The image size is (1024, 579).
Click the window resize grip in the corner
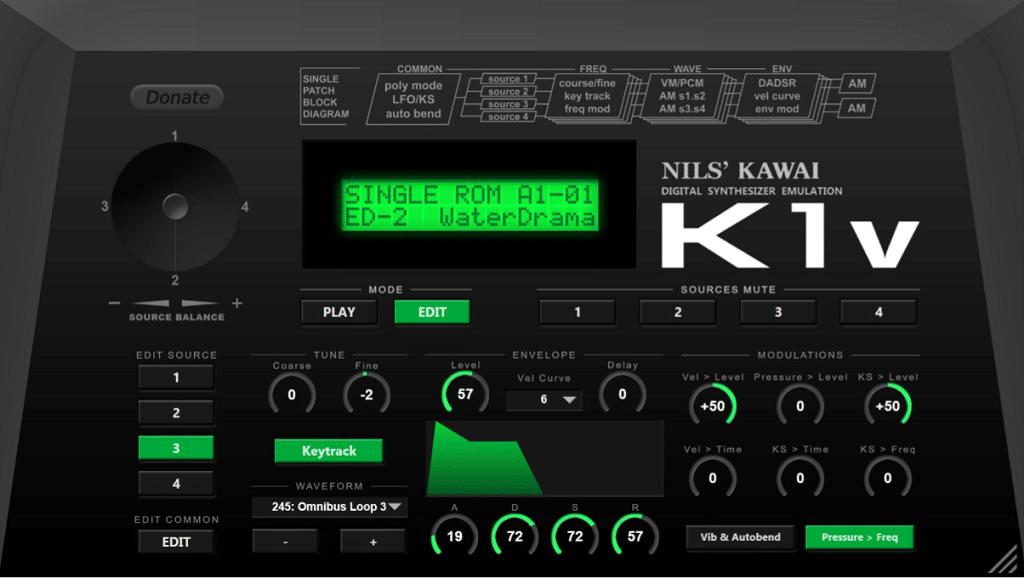pyautogui.click(x=1003, y=558)
